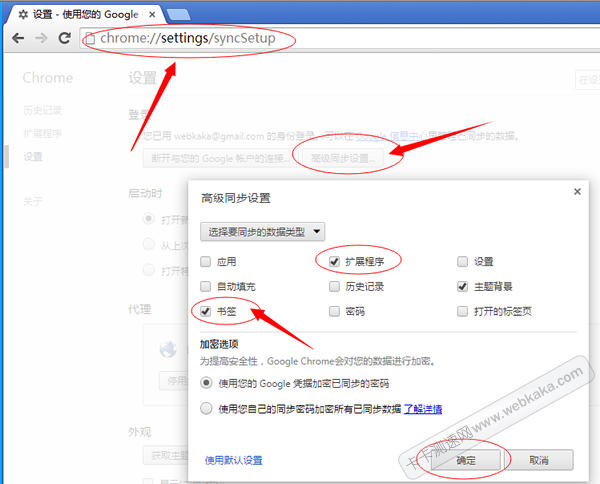Close the 高级同步设置 dialog with X
600x484 pixels.
click(576, 191)
